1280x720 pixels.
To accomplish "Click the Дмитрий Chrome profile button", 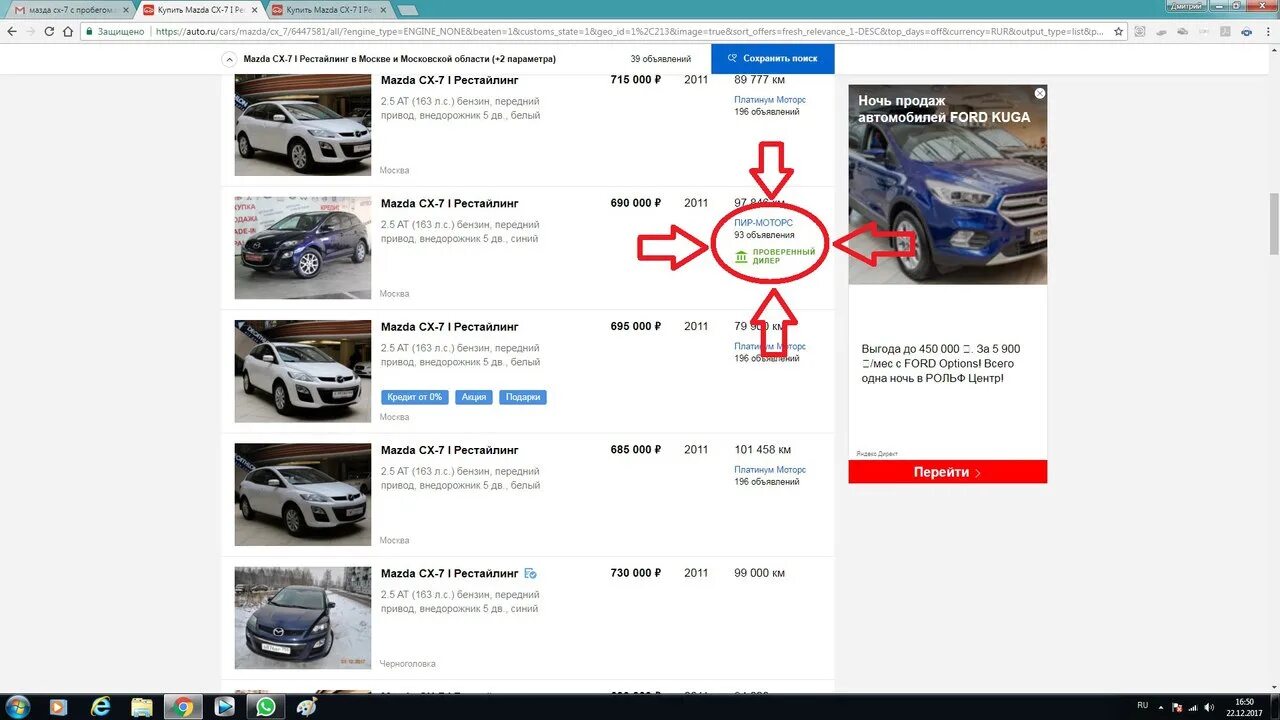I will click(1186, 6).
